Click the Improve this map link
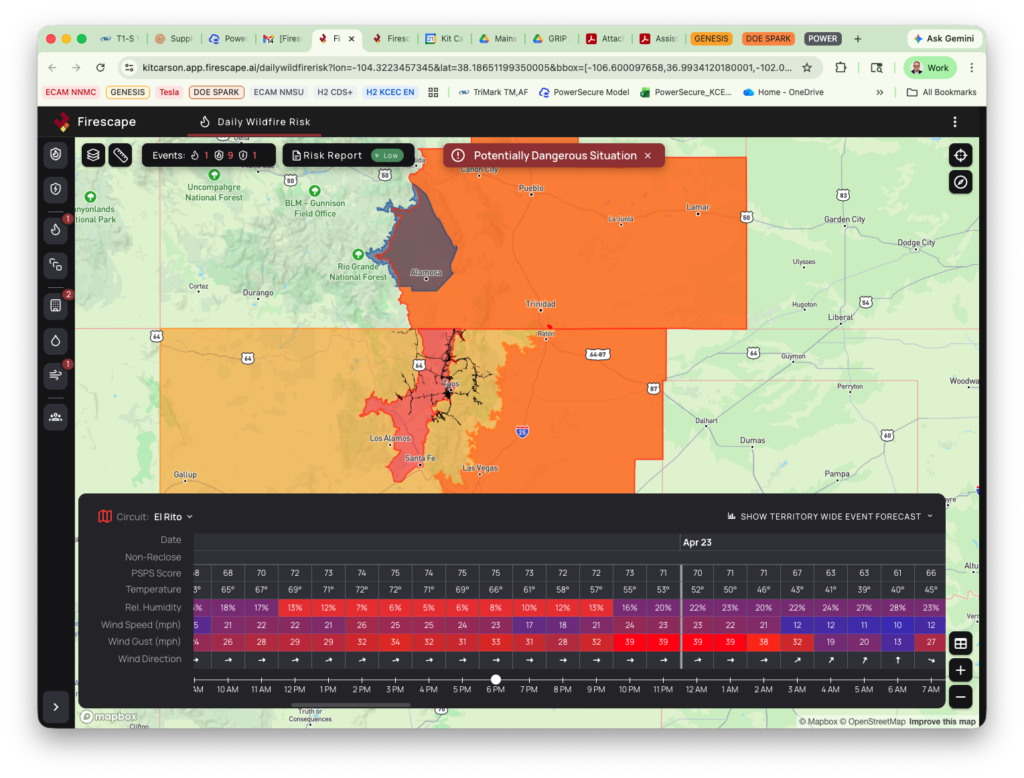1024x778 pixels. (x=943, y=722)
